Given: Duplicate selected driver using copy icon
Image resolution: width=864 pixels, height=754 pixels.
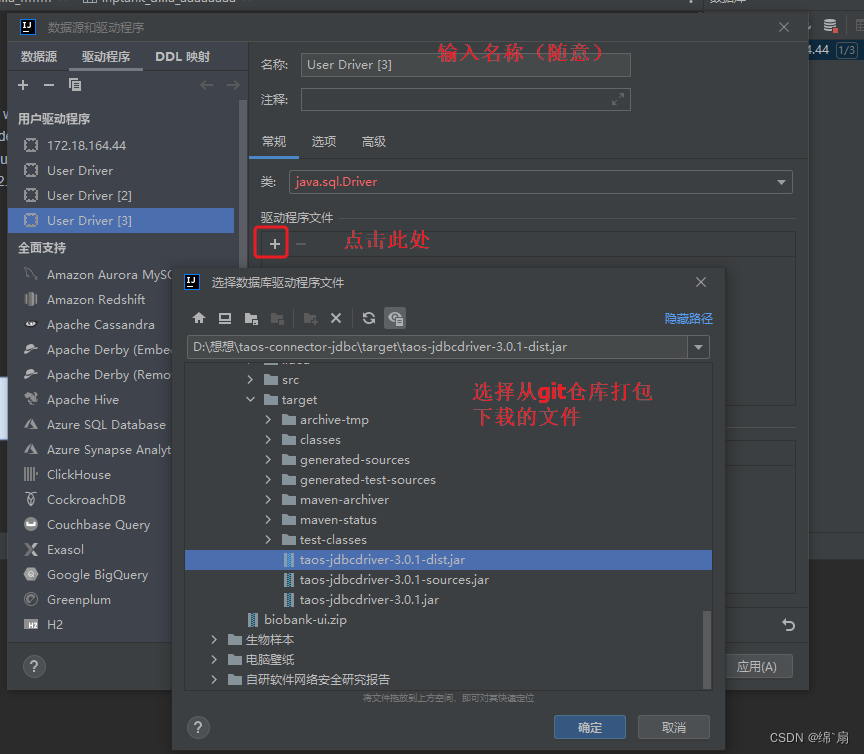Looking at the screenshot, I should (74, 85).
